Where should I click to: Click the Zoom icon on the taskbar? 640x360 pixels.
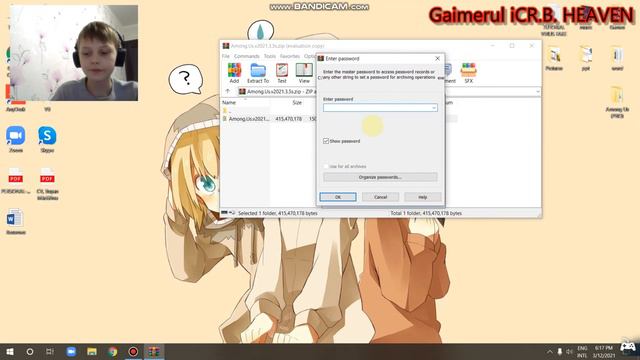71,351
